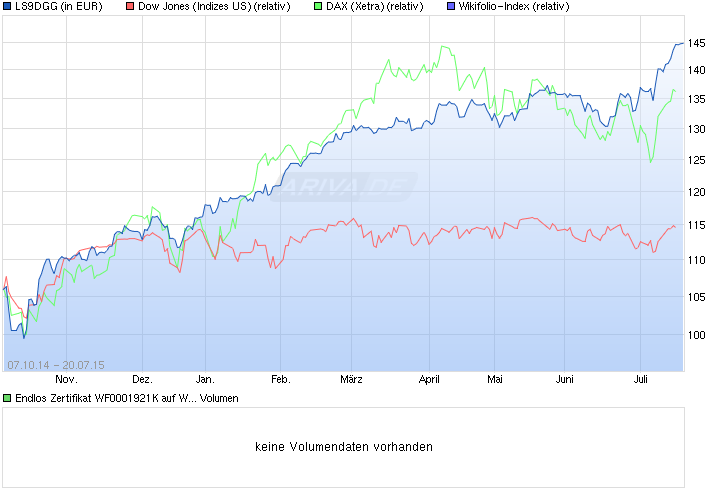Click the Jan. label on the time axis

pos(205,380)
